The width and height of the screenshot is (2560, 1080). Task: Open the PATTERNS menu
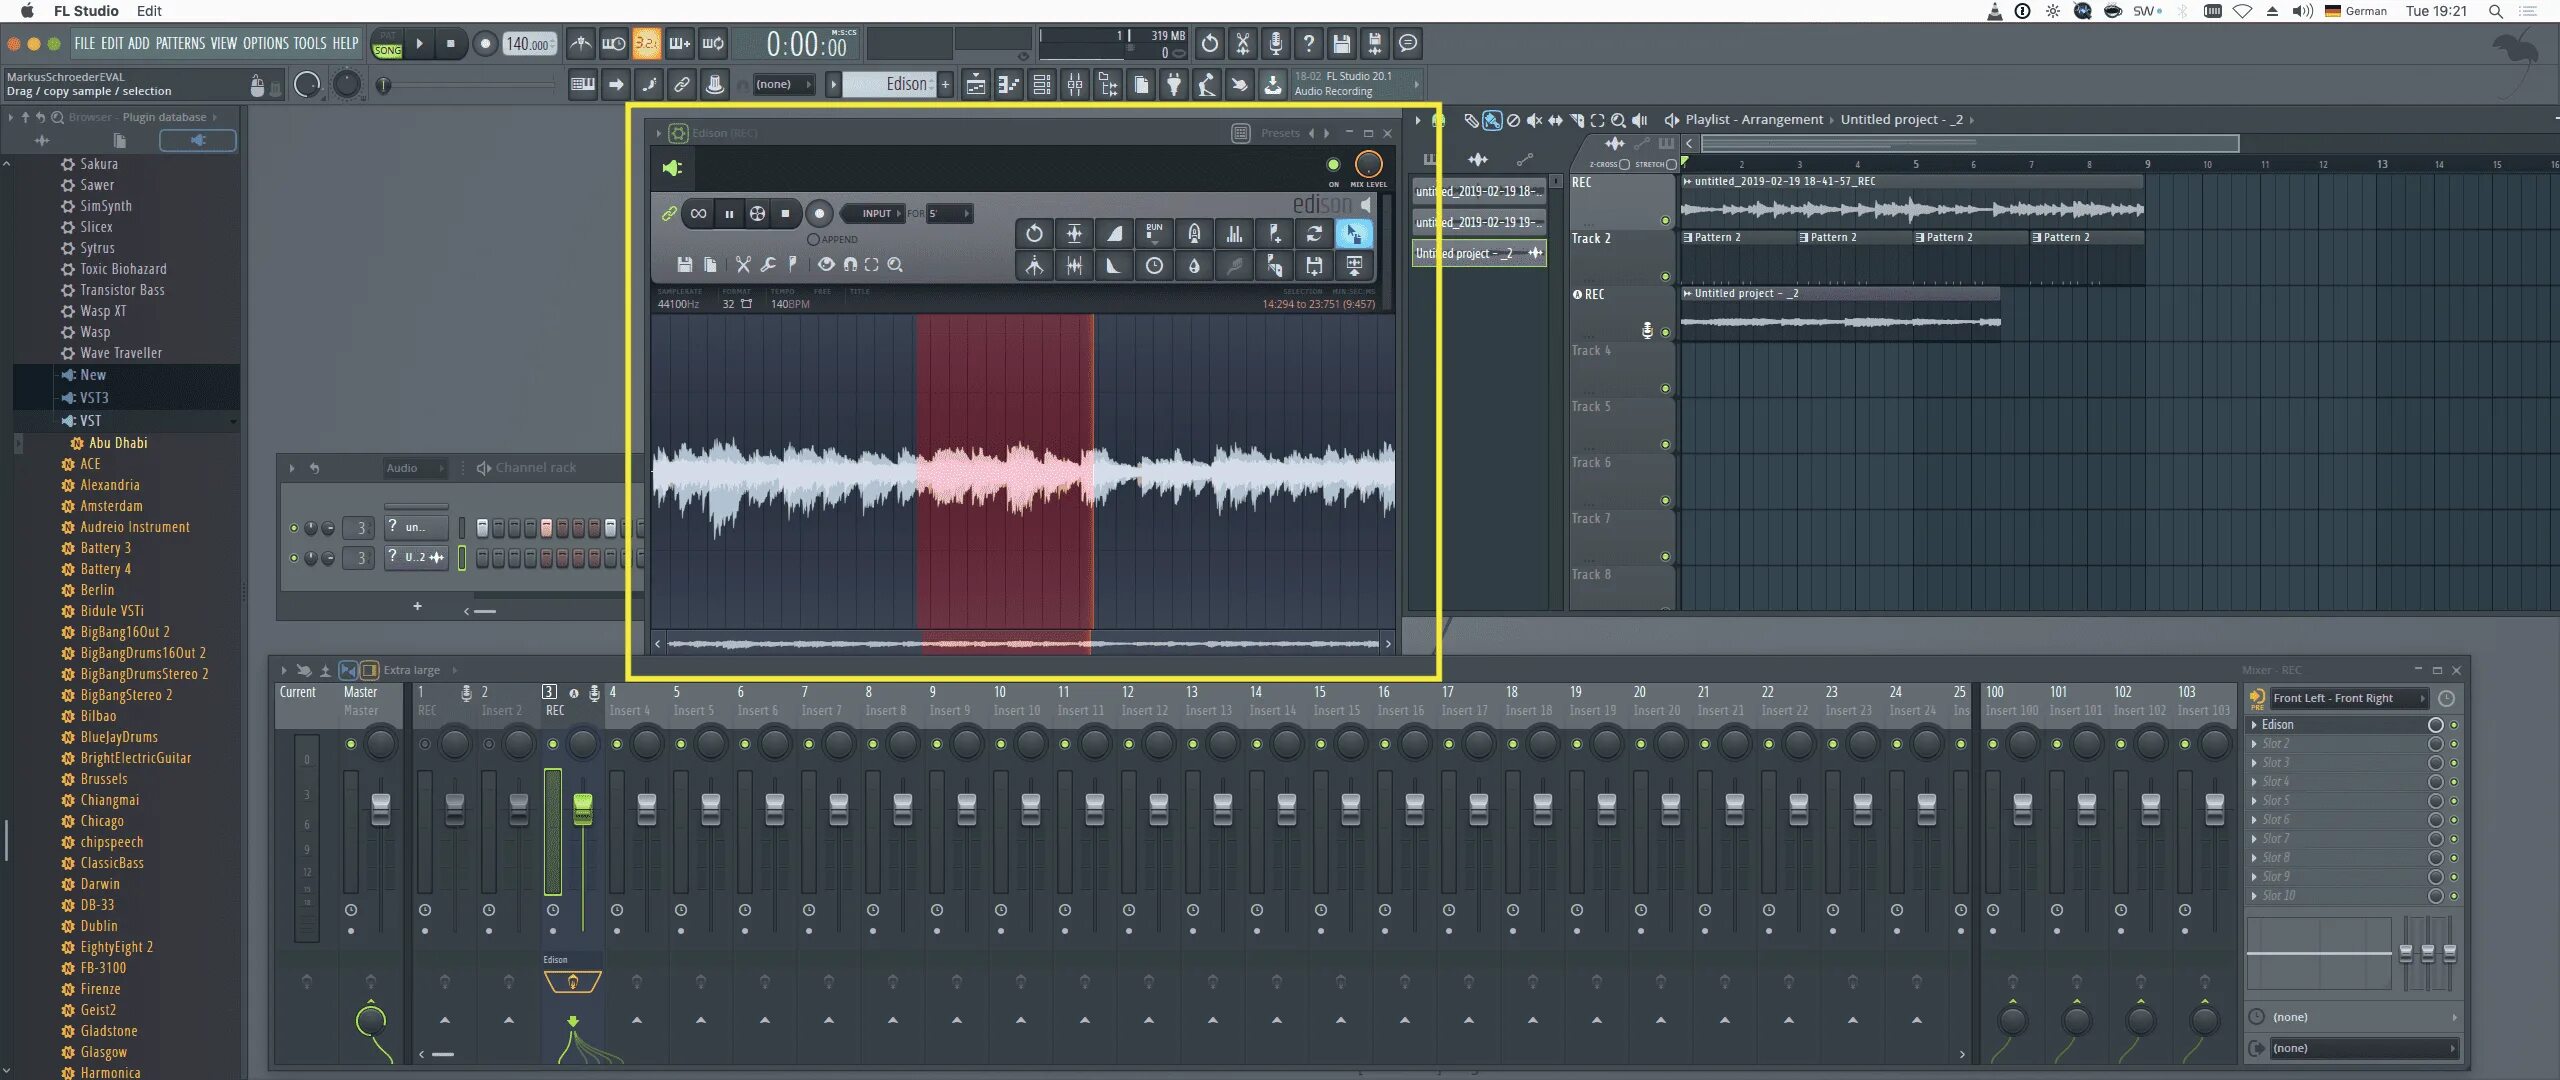pos(180,43)
